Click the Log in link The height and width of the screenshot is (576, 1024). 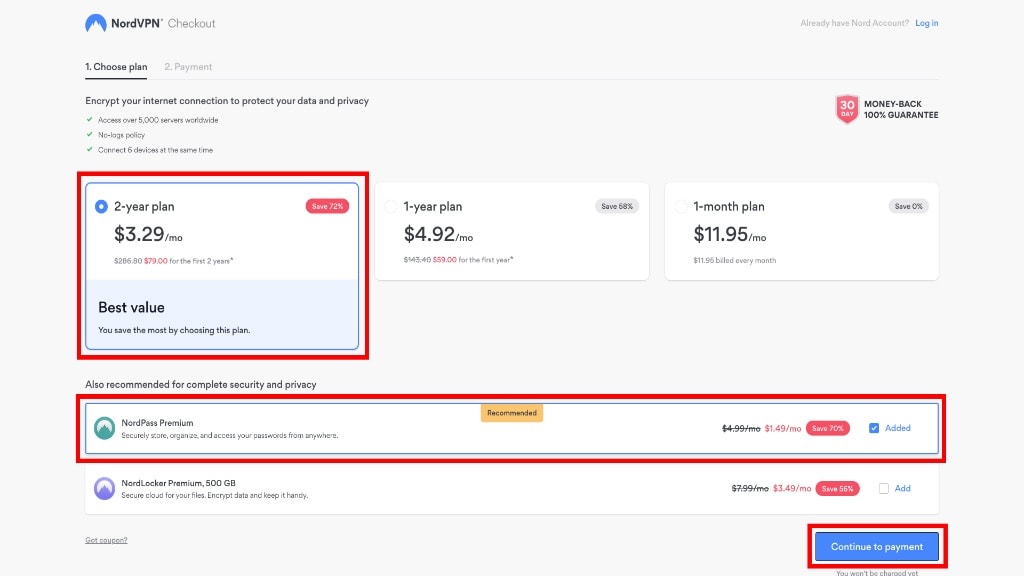[927, 23]
